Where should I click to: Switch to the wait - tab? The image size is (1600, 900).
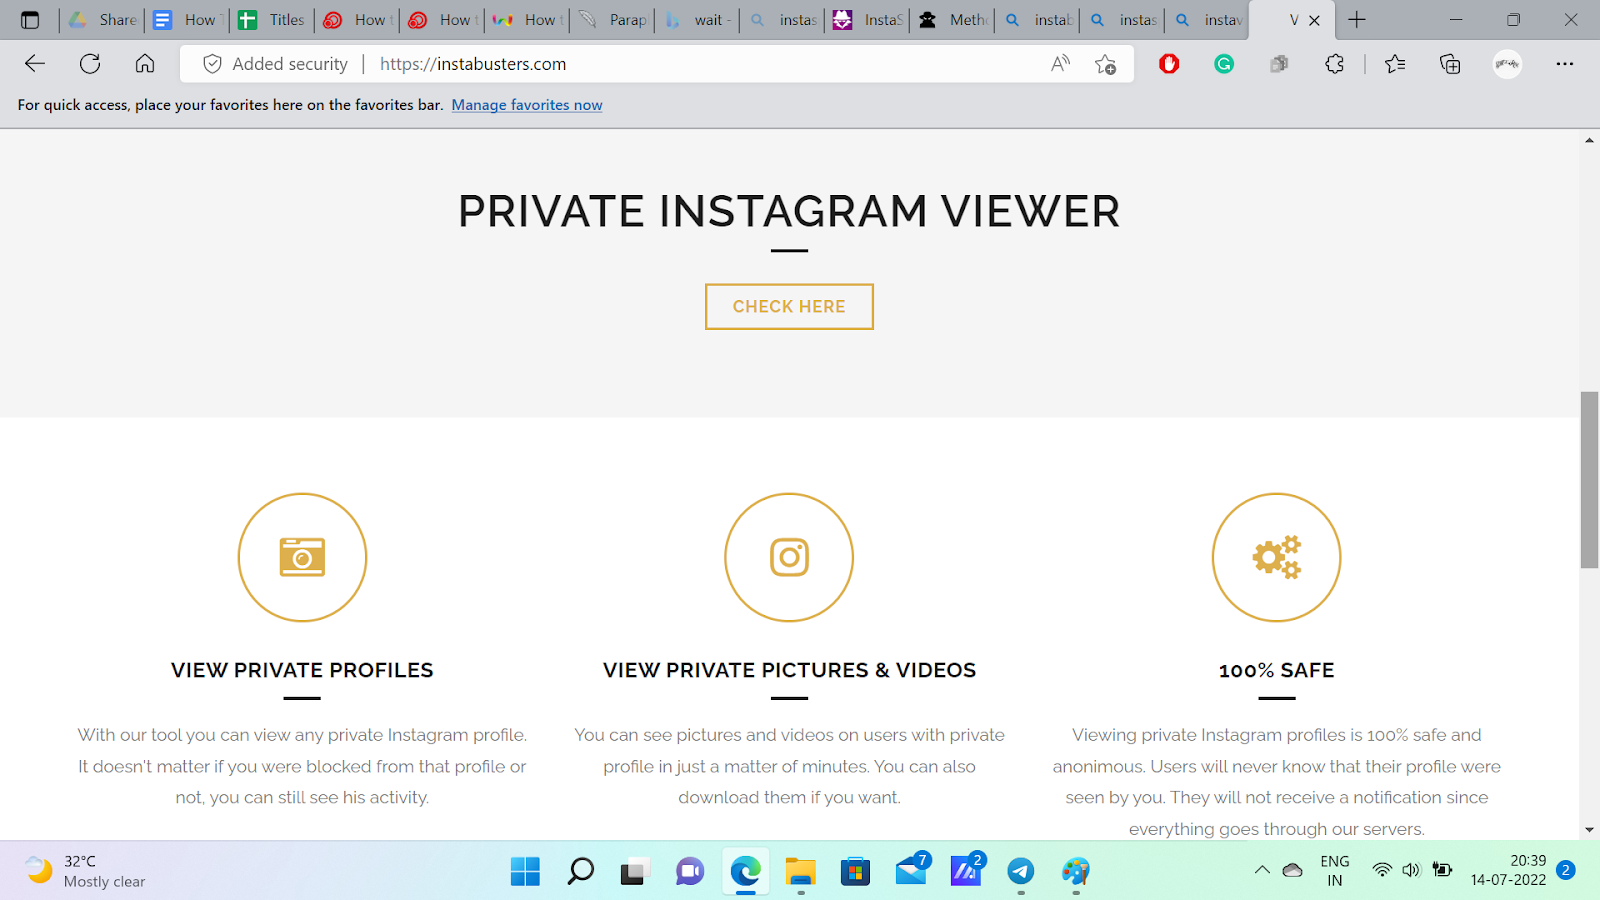click(697, 20)
